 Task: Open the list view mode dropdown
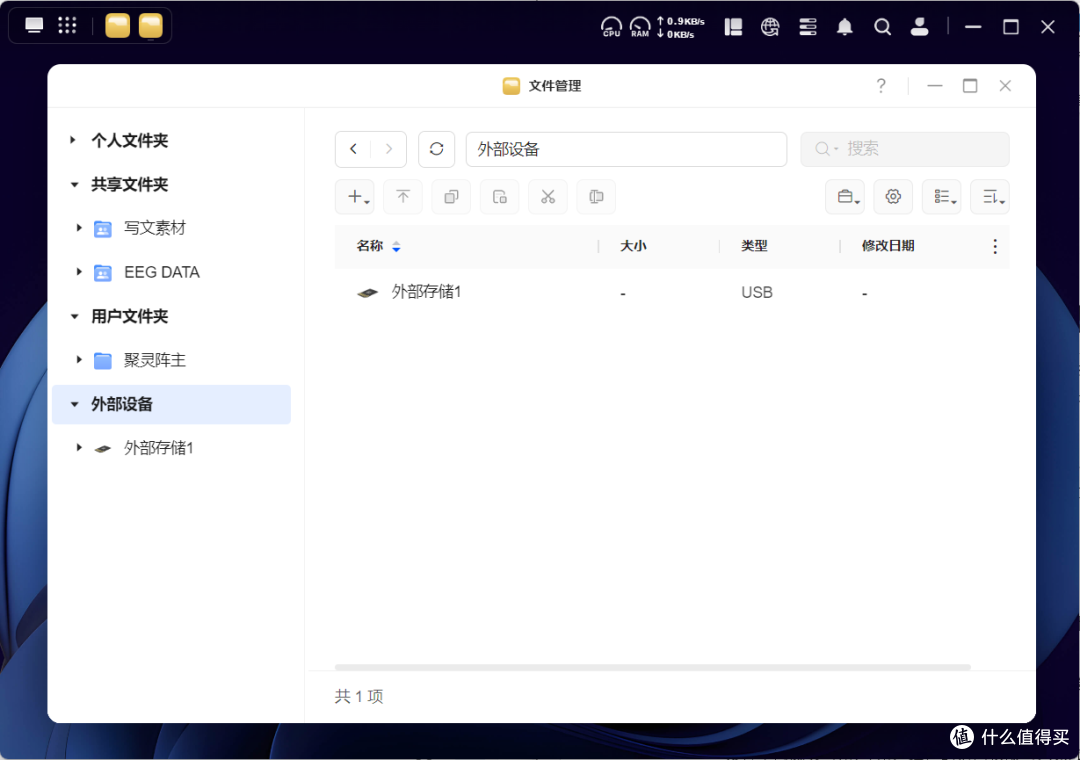[x=942, y=197]
